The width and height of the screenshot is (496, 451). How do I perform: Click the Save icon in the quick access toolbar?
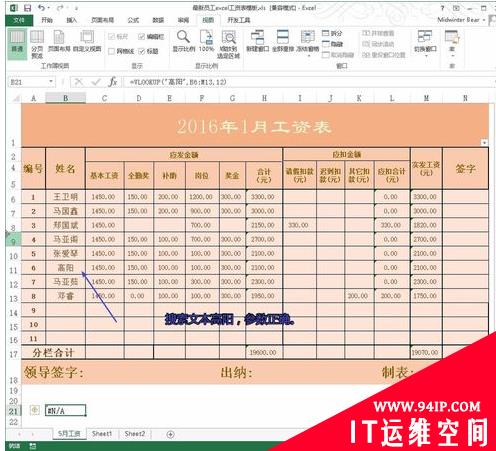point(27,8)
